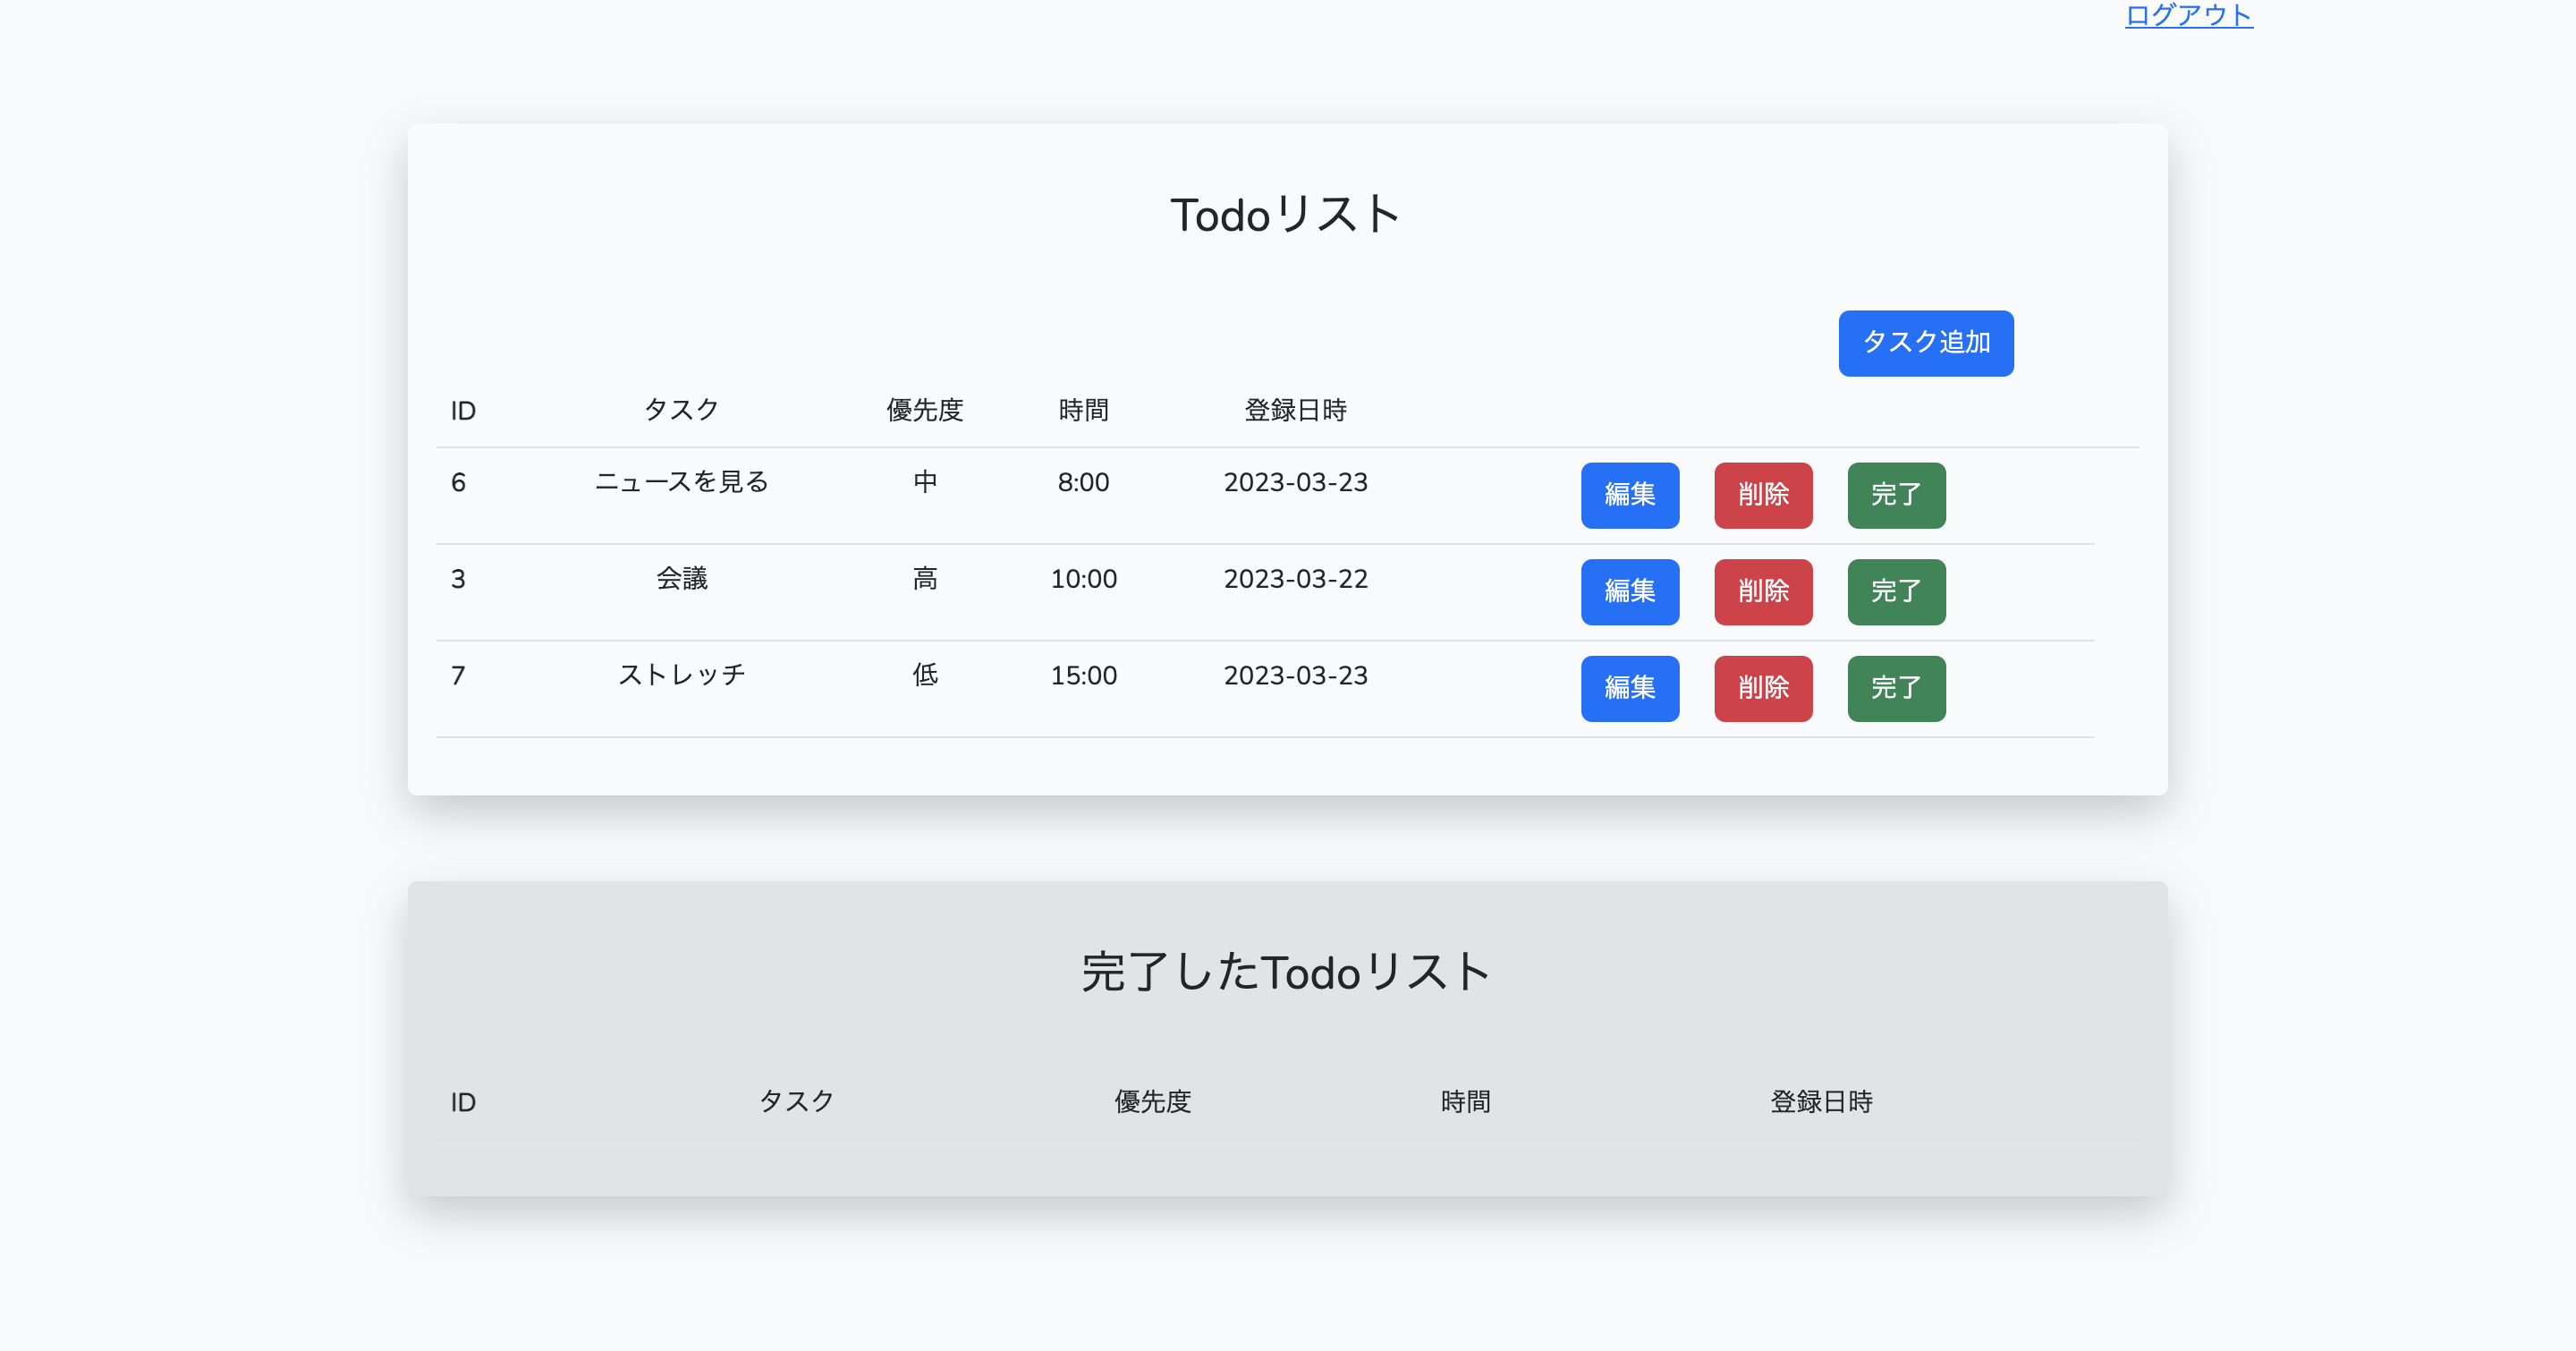Select the task name 会議

[681, 578]
